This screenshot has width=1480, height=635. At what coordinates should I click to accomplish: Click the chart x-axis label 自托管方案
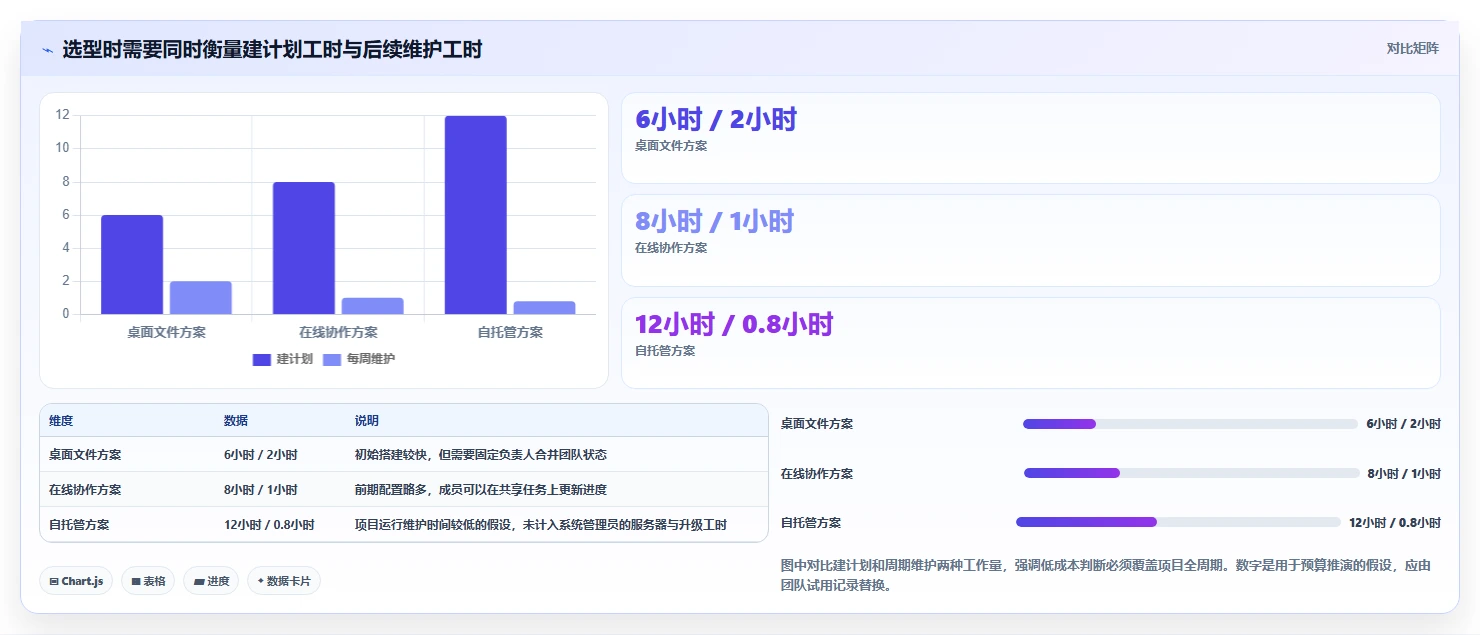(x=510, y=332)
